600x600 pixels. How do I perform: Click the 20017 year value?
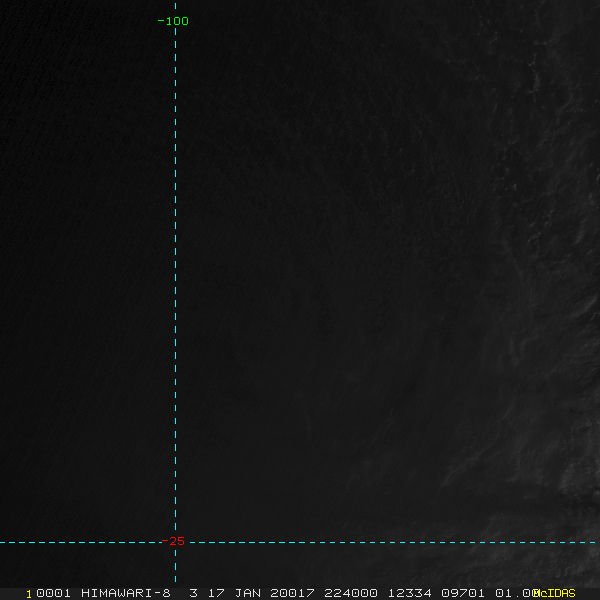293,593
